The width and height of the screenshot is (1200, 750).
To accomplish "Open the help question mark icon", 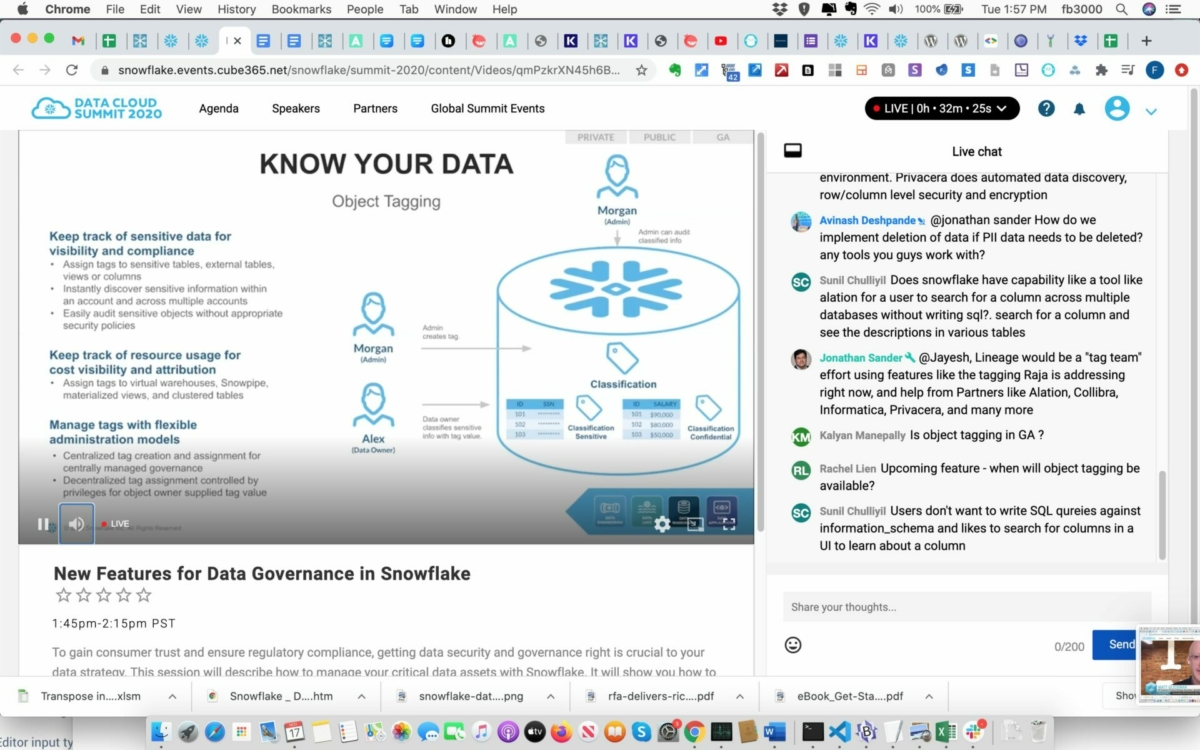I will 1046,108.
